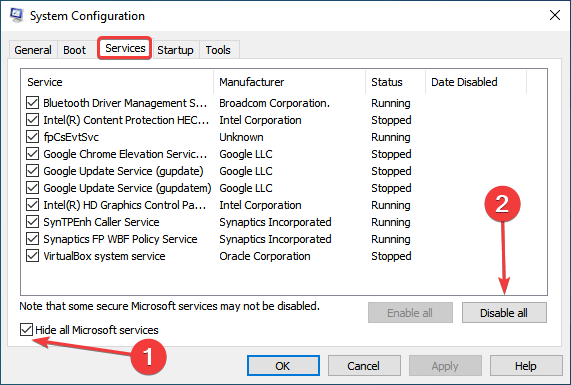
Task: Sort by Date Disabled column header
Action: click(x=476, y=82)
